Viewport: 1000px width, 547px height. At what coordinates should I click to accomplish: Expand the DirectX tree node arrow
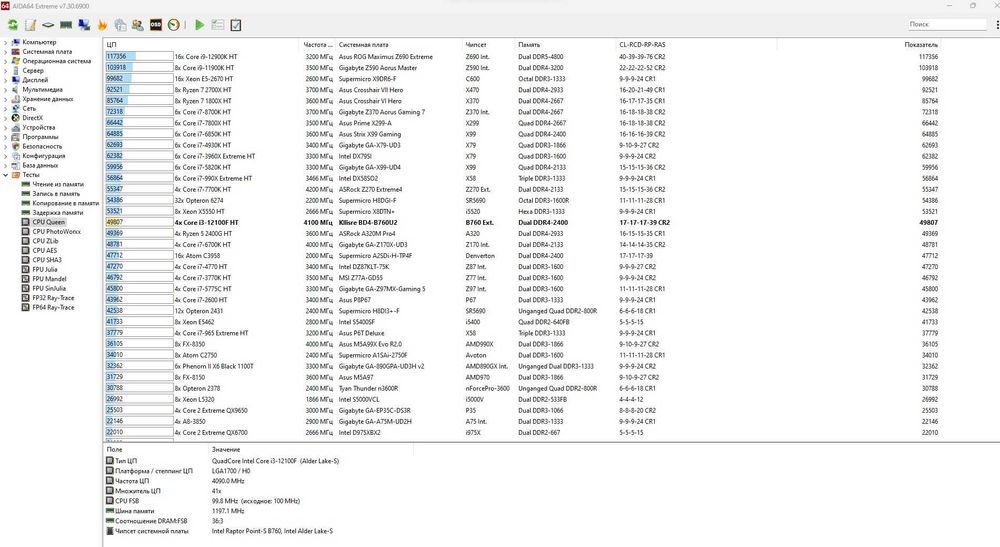coord(5,118)
